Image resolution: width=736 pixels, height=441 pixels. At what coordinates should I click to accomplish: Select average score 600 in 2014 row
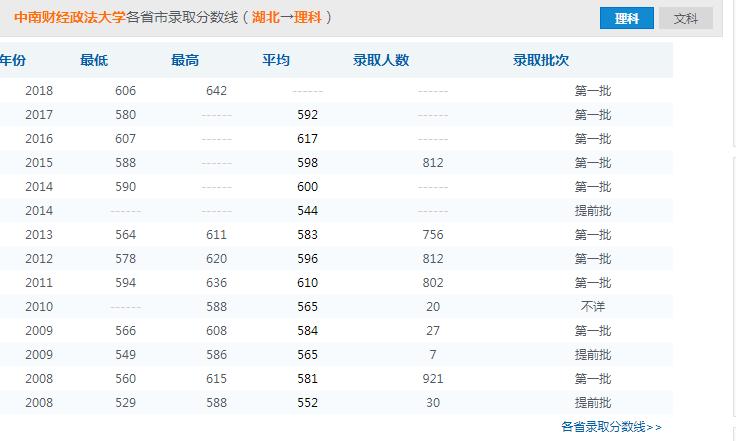307,186
